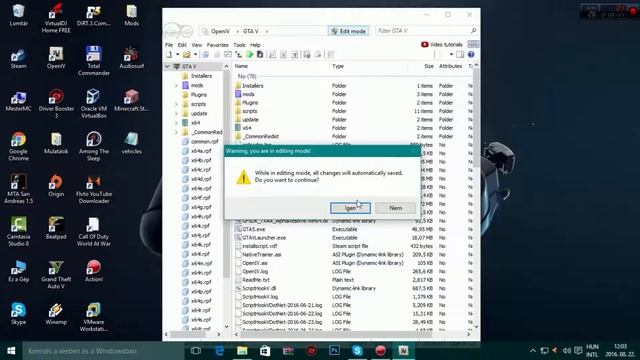Viewport: 640px width, 360px height.
Task: Open the dropdown arrow next to New icon
Action: click(x=178, y=55)
